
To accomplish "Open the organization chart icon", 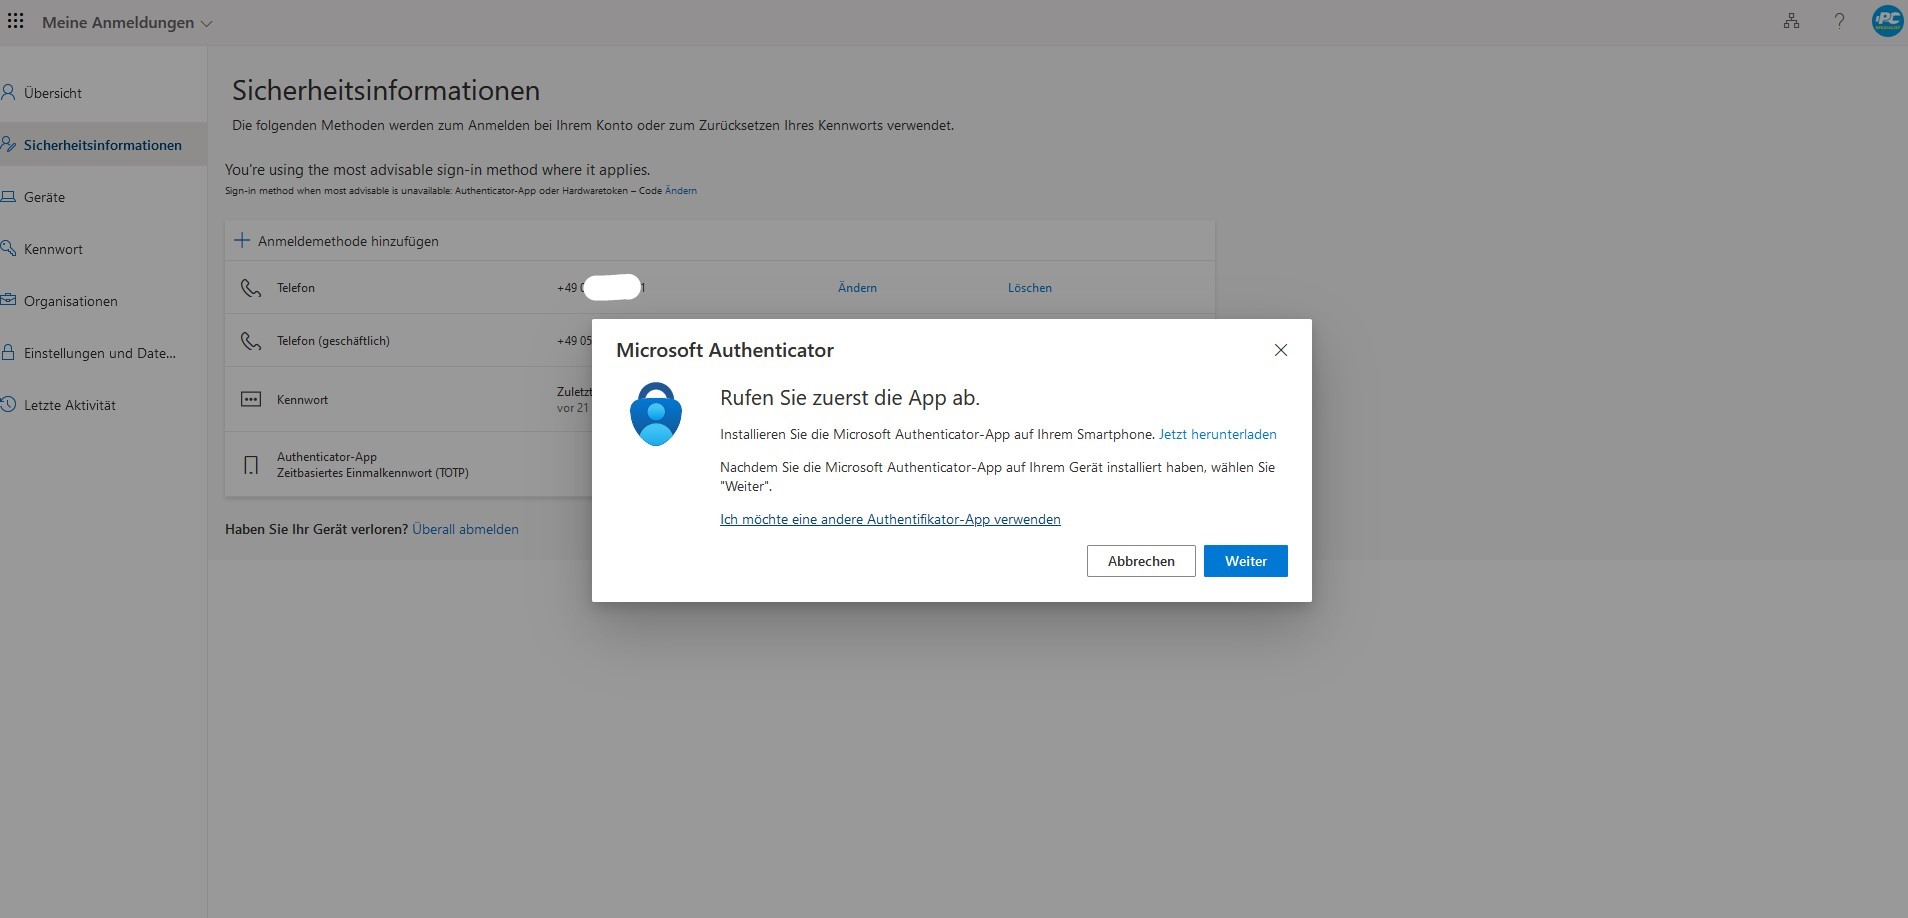I will 1791,21.
